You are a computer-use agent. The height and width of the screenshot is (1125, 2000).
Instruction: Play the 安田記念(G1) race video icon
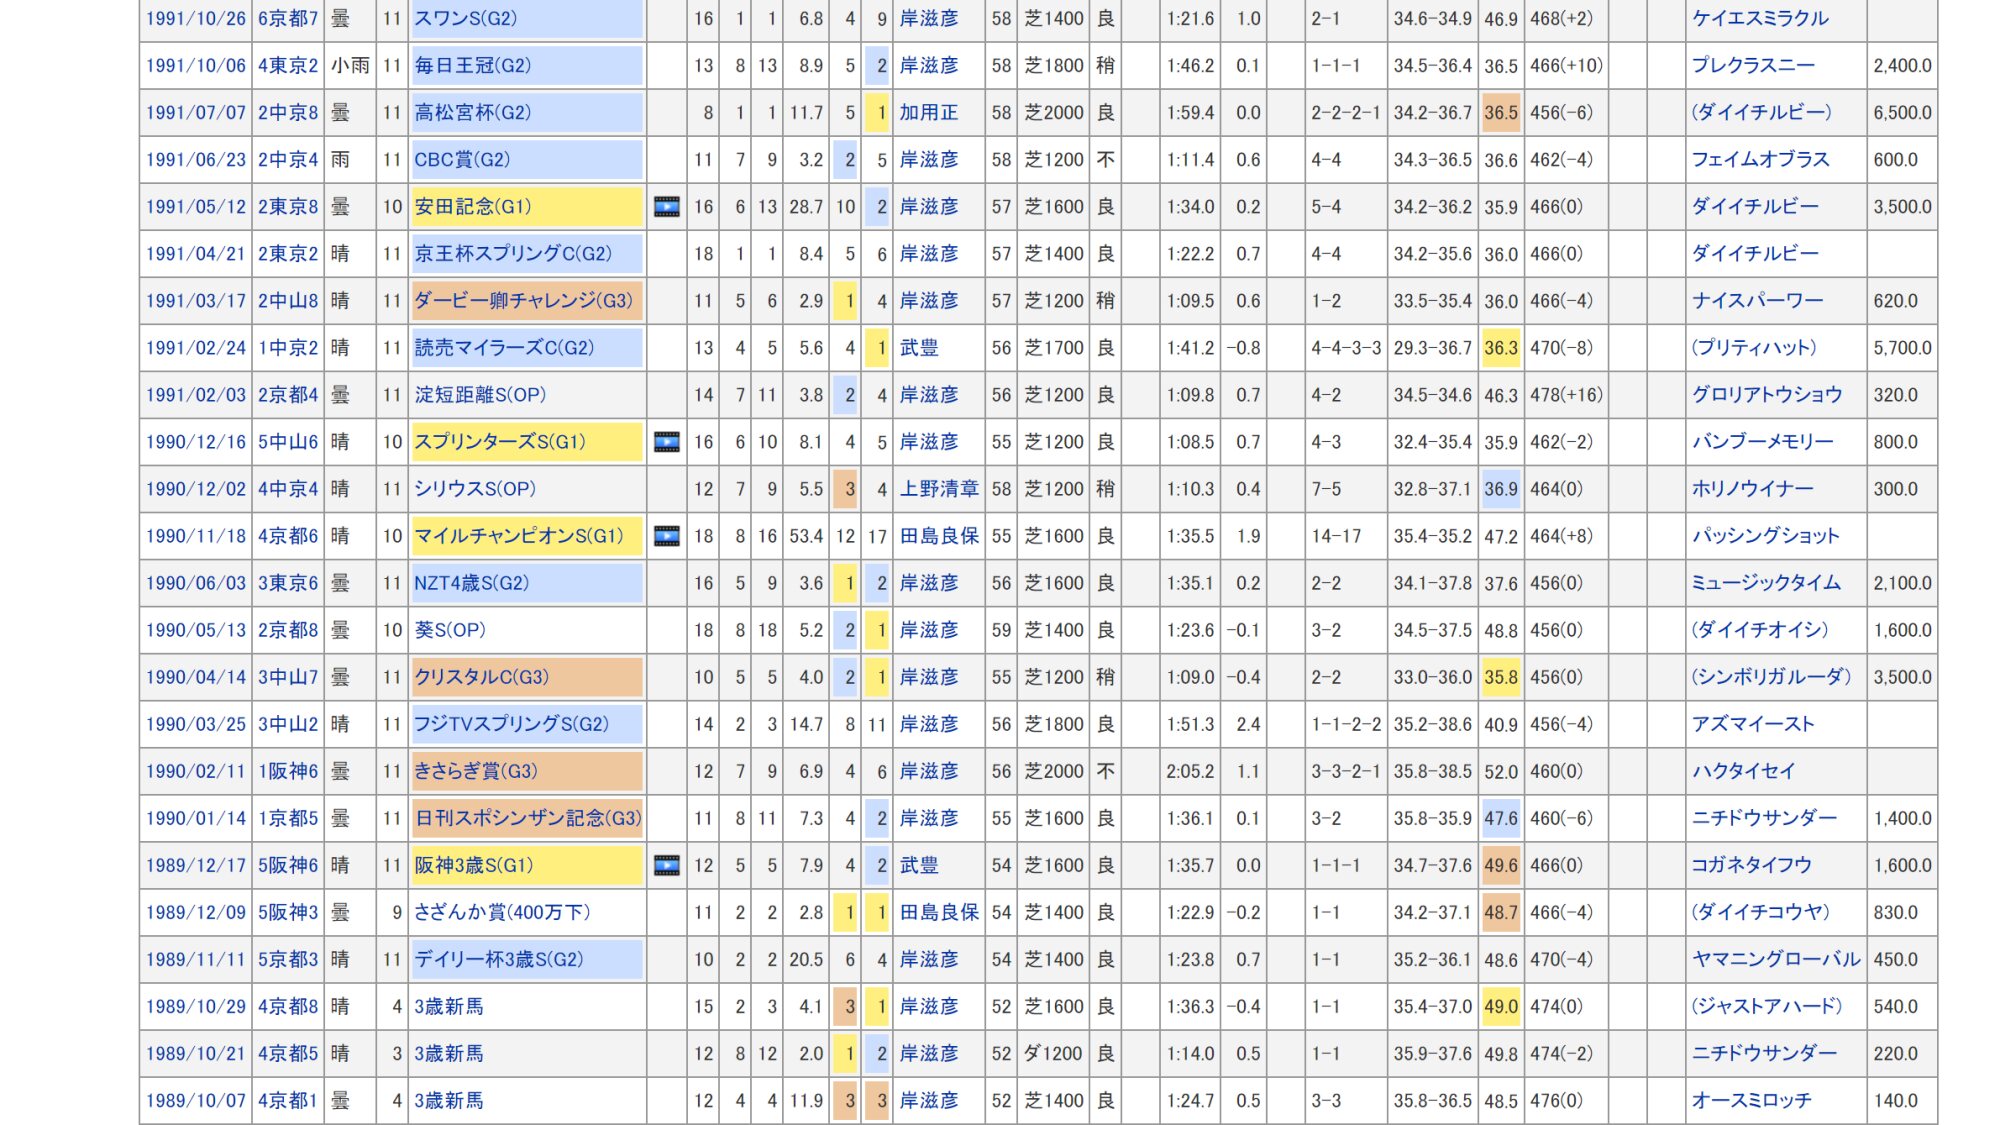pos(666,207)
